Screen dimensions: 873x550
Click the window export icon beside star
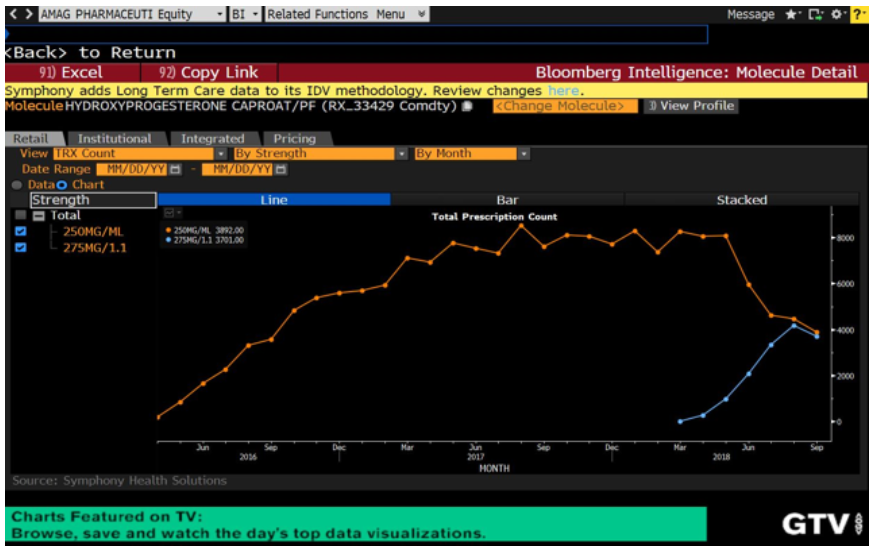[814, 15]
